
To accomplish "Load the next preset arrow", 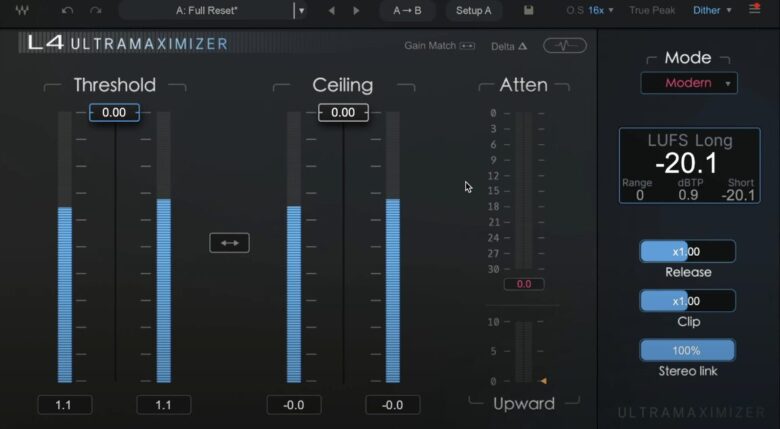I will tap(357, 10).
